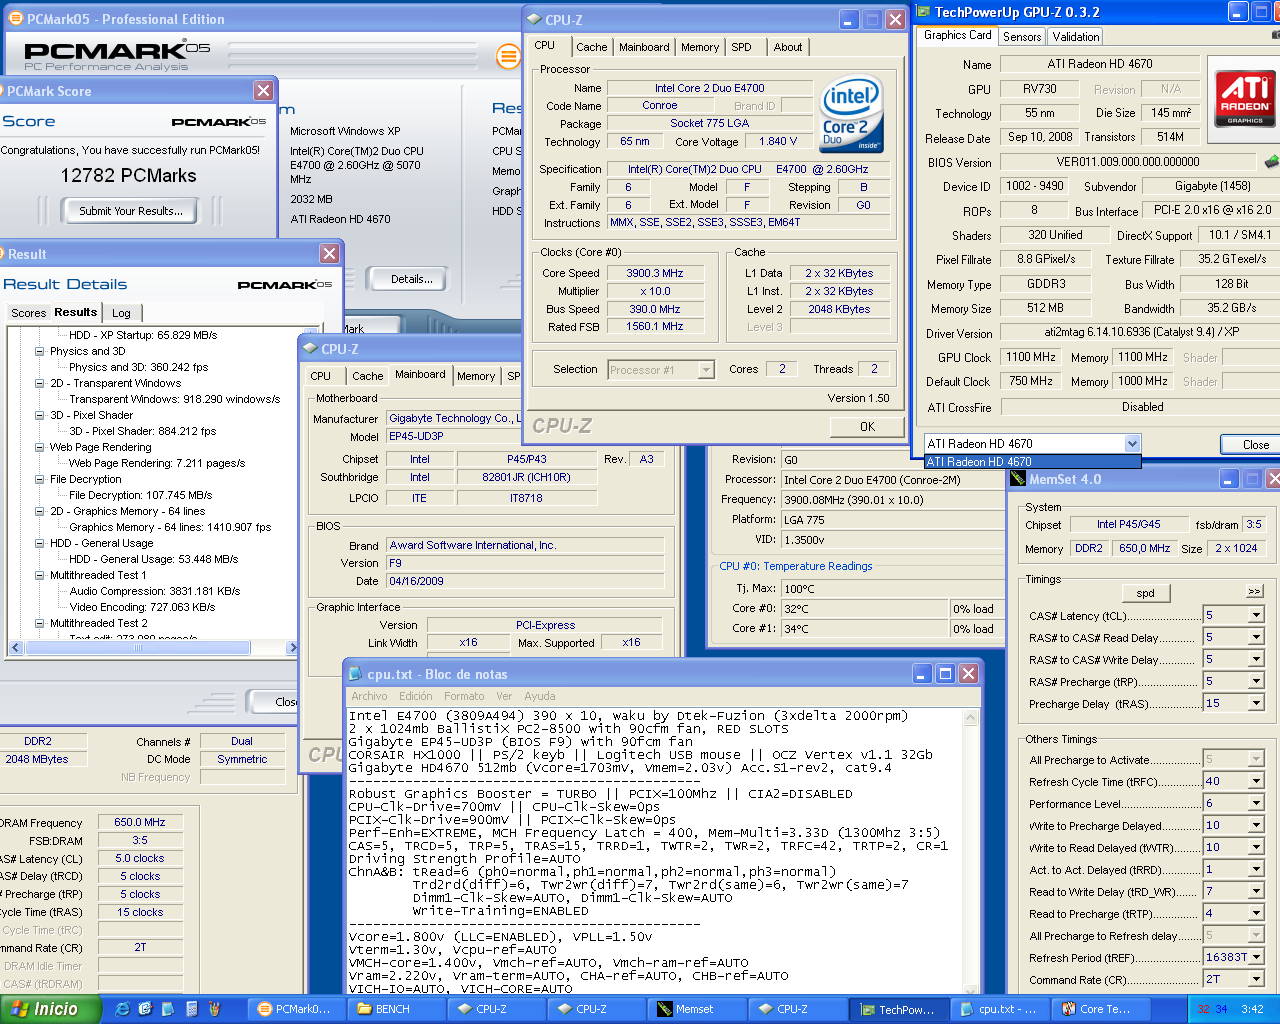The height and width of the screenshot is (1024, 1280).
Task: Switch to the Validation tab in GPU-Z
Action: [x=1076, y=36]
